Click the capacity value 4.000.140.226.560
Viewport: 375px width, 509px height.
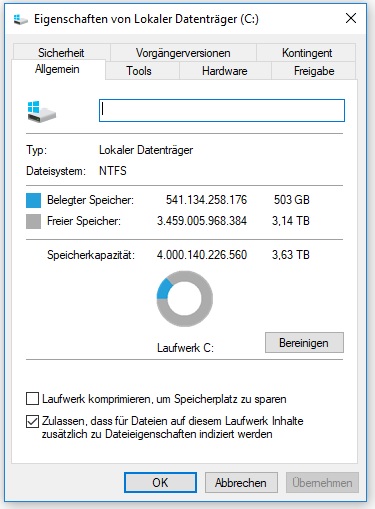(202, 255)
